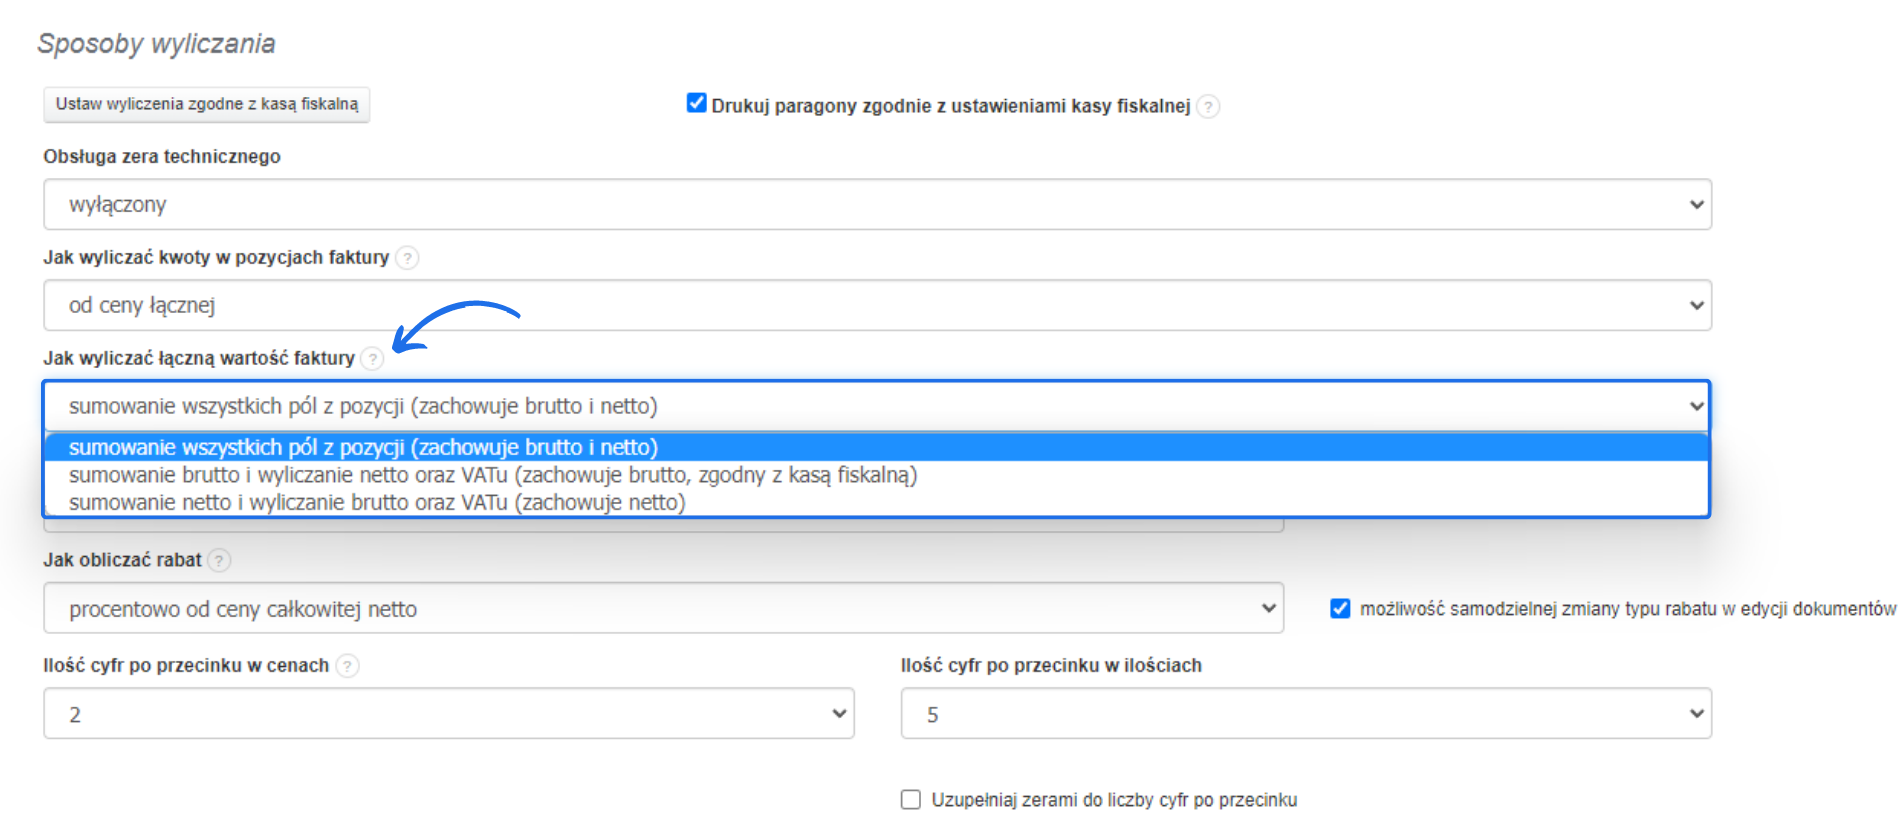This screenshot has height=817, width=1903.
Task: Choose 'sumowanie netto i wyliczanie brutto oraz VATu' option
Action: 377,503
